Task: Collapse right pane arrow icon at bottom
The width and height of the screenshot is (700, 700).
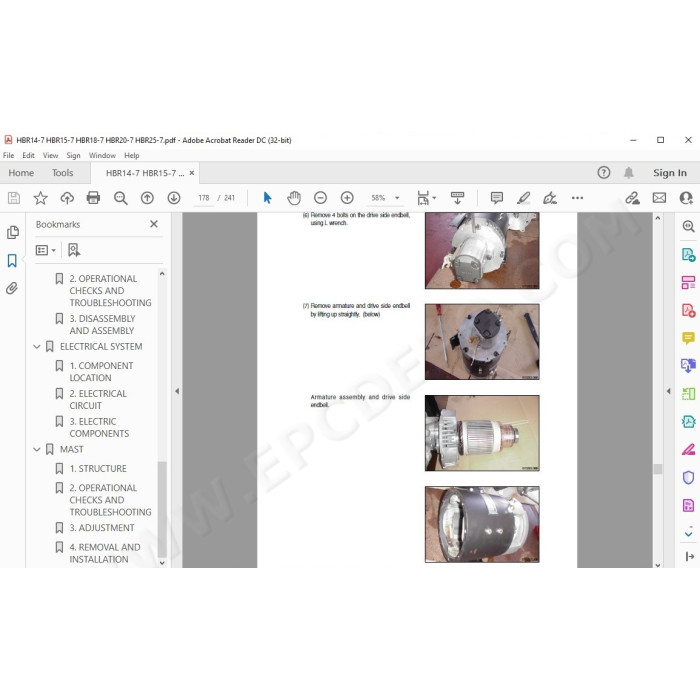Action: click(x=689, y=556)
